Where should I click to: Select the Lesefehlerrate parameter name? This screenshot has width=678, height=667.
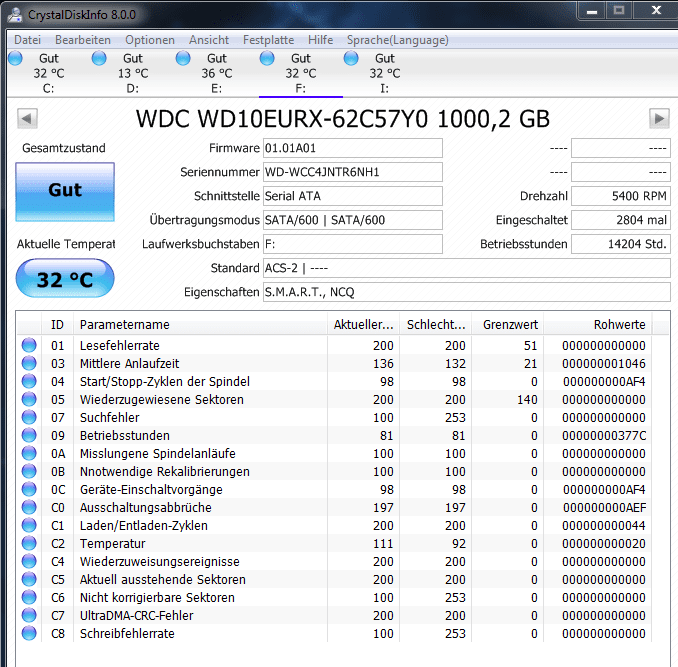pos(120,345)
